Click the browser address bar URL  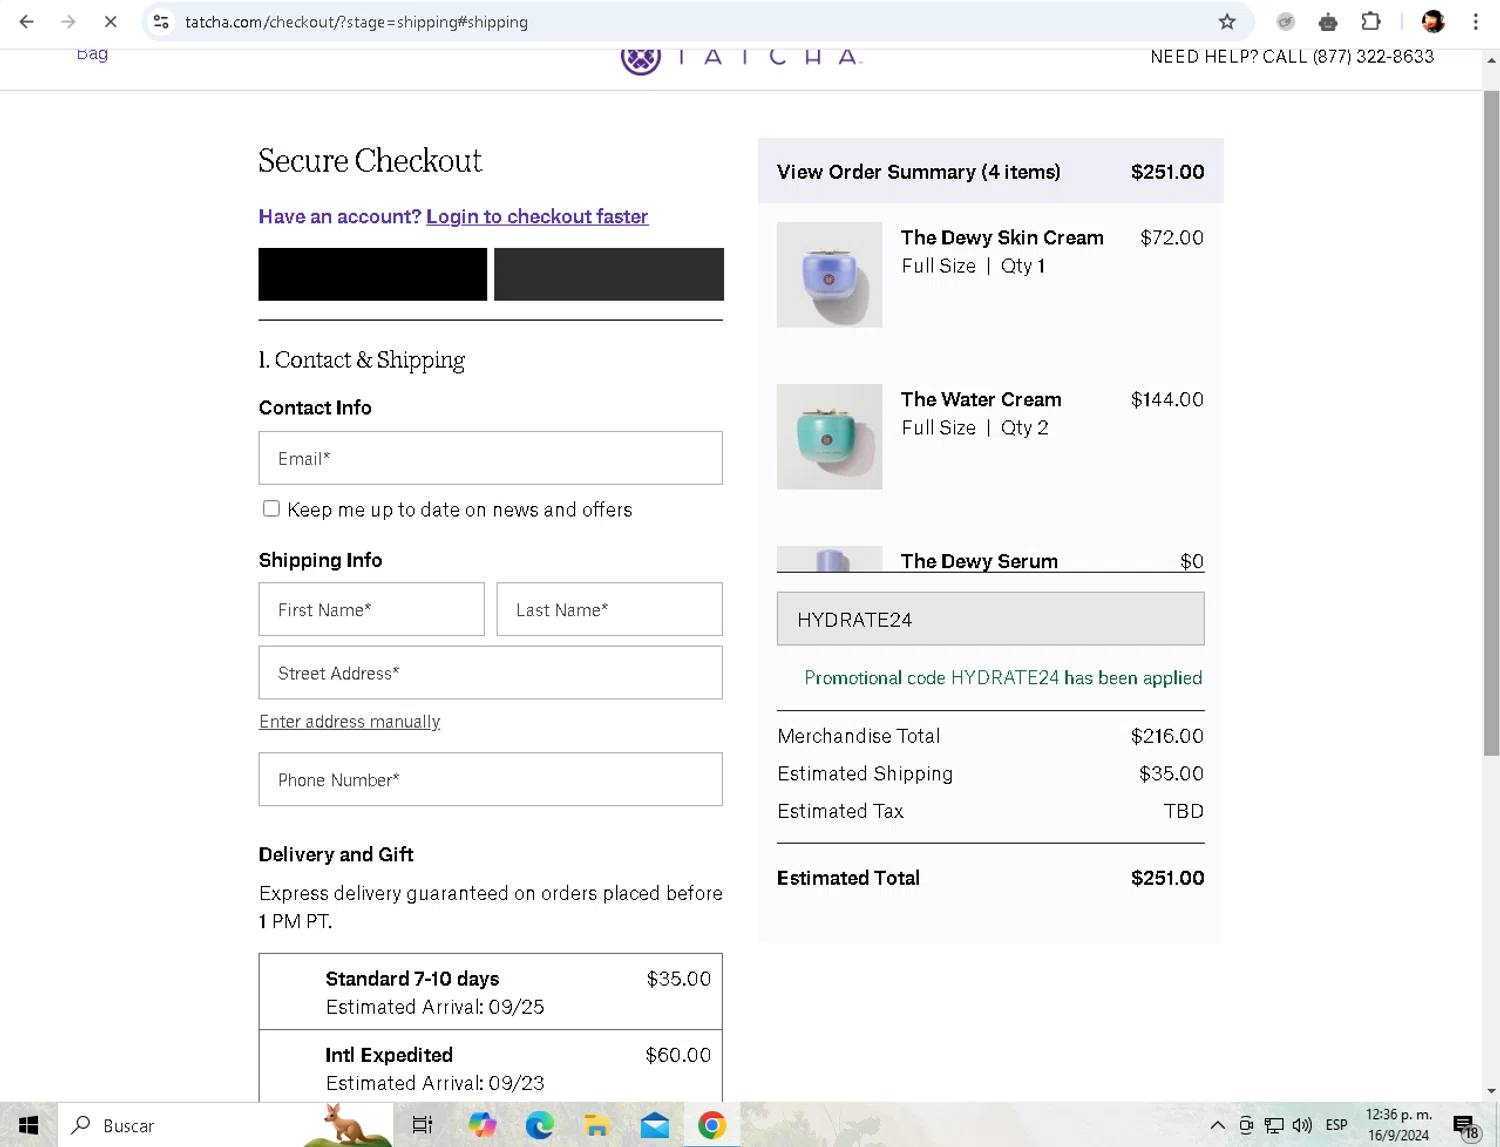coord(356,21)
